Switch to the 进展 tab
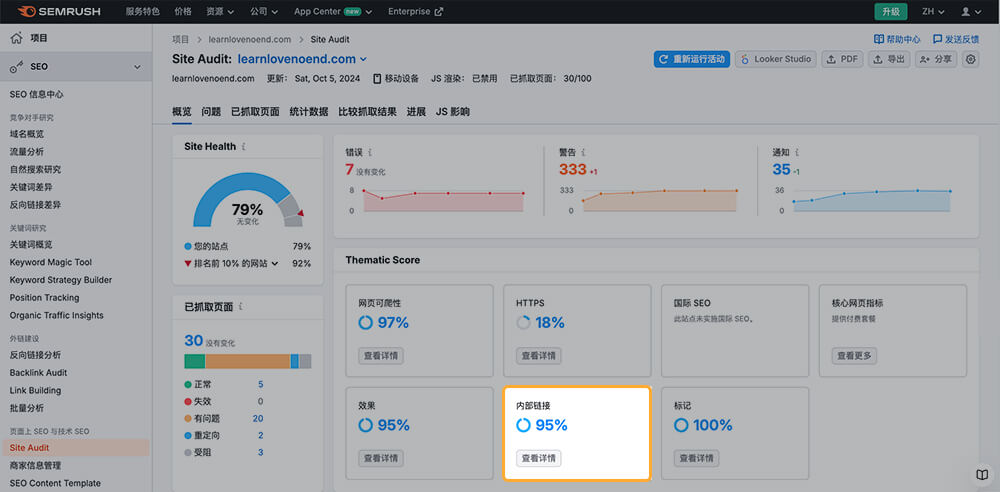Viewport: 1000px width, 492px height. (416, 112)
